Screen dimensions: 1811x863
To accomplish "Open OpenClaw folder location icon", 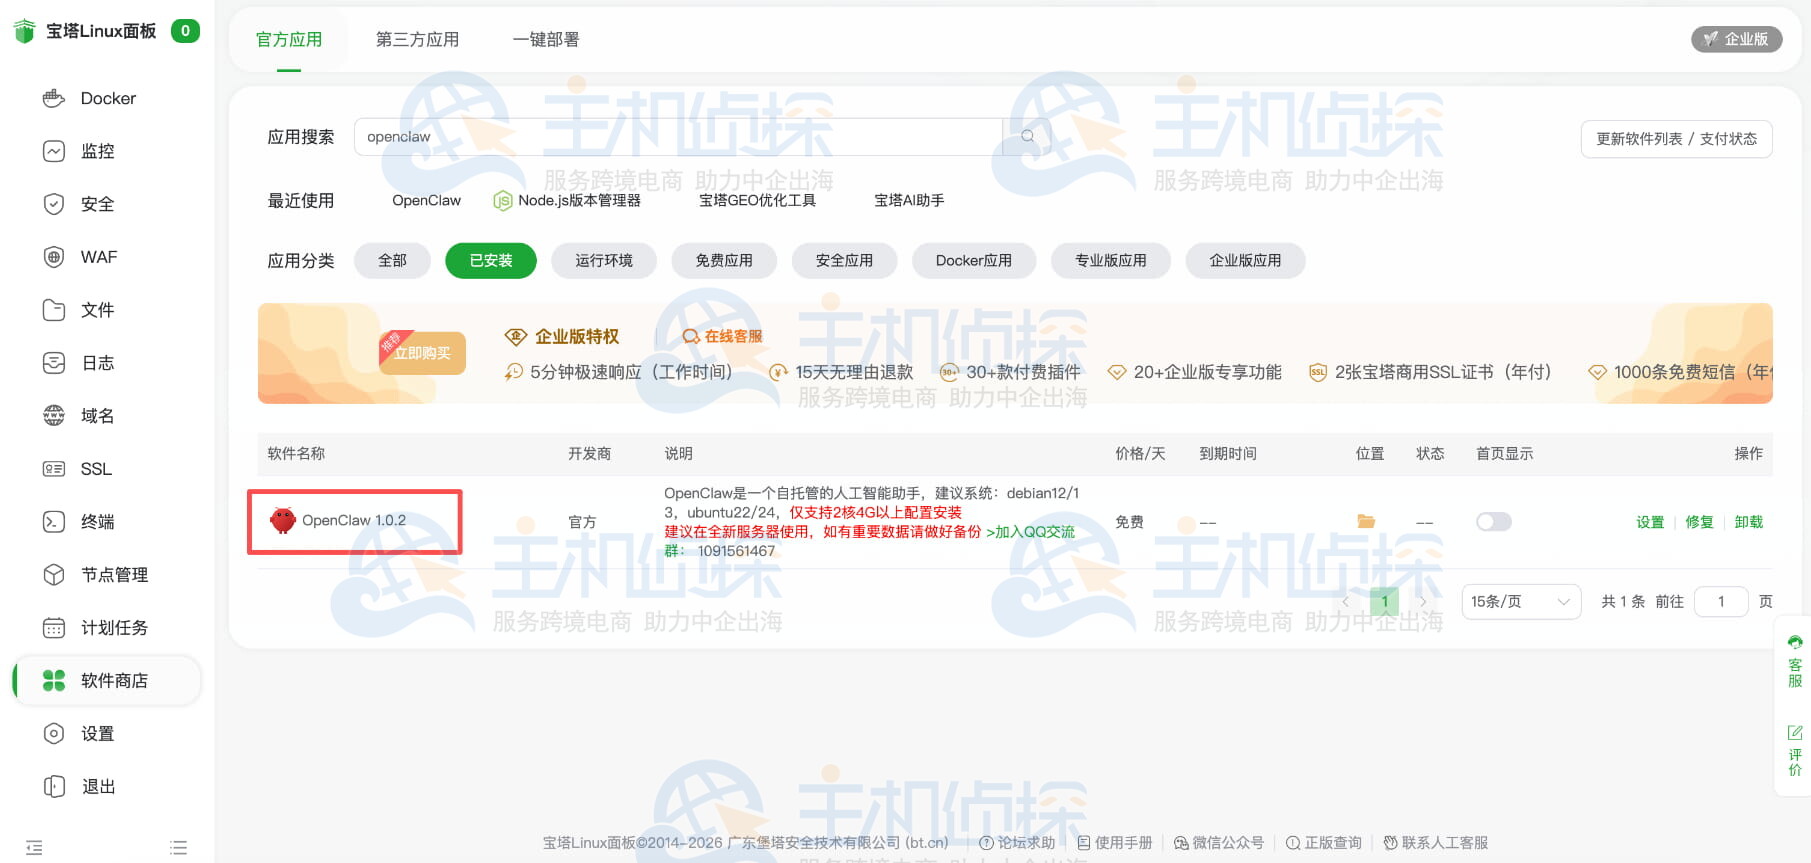I will [x=1366, y=522].
